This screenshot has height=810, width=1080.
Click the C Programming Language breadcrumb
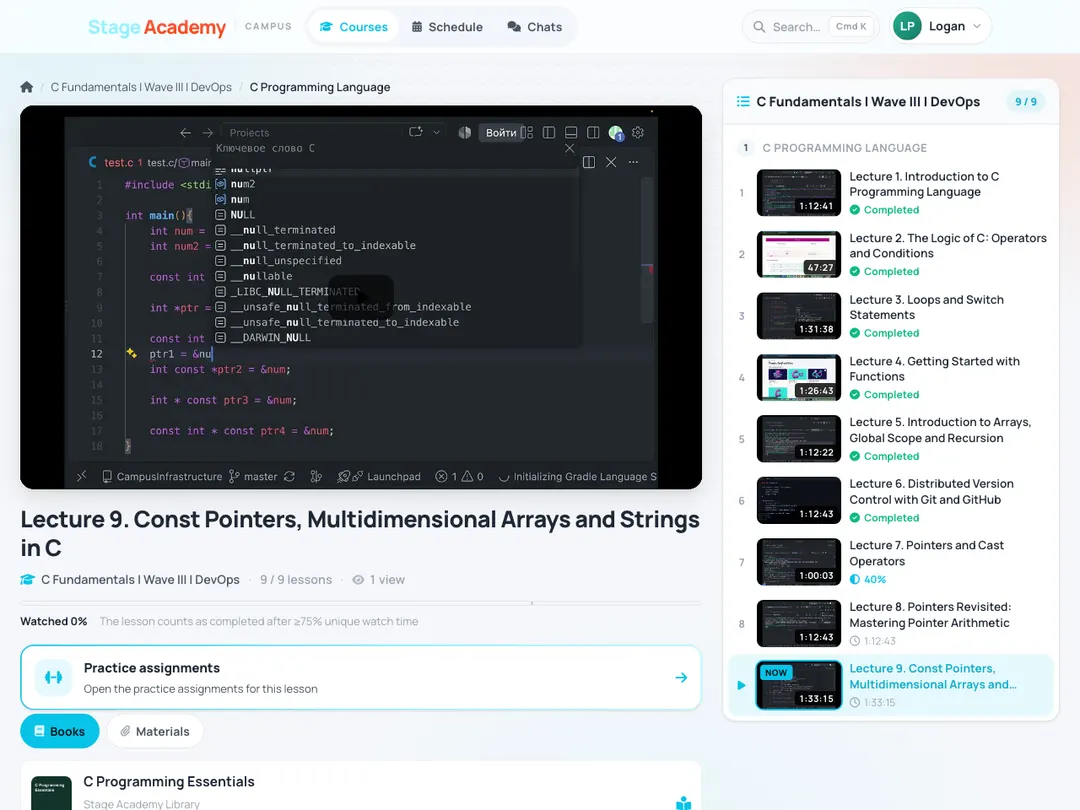[320, 87]
